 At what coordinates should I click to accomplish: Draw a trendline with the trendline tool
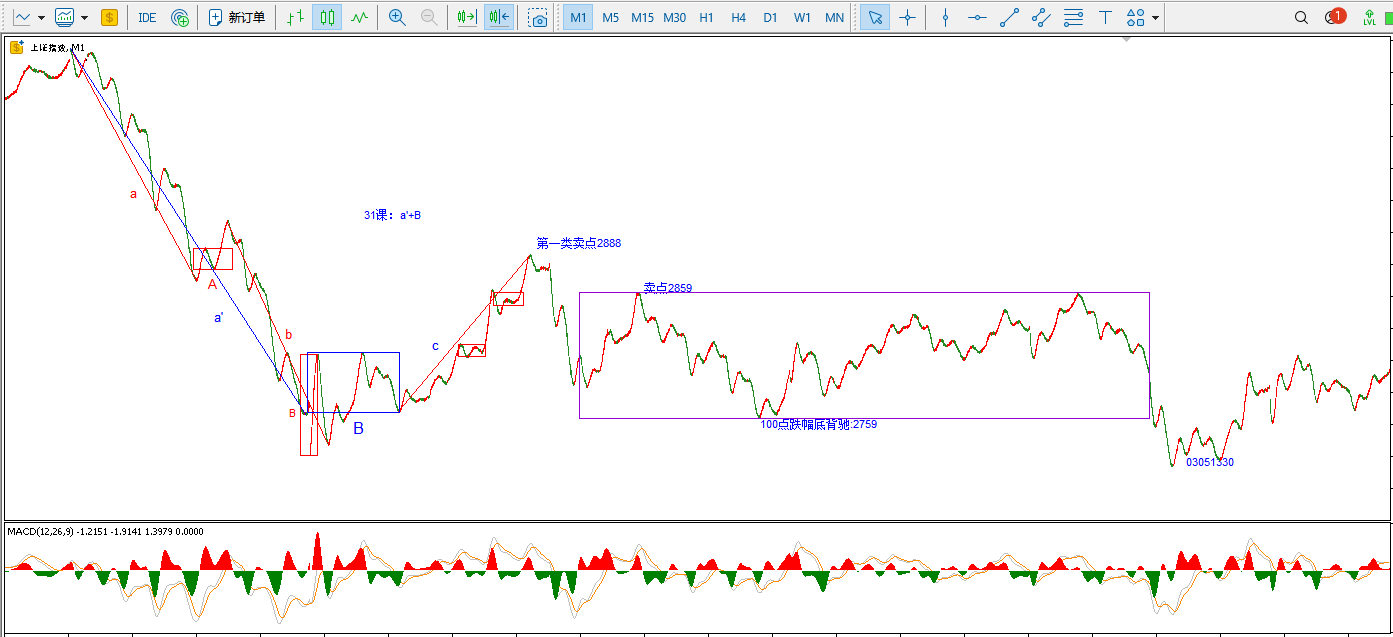[1010, 17]
